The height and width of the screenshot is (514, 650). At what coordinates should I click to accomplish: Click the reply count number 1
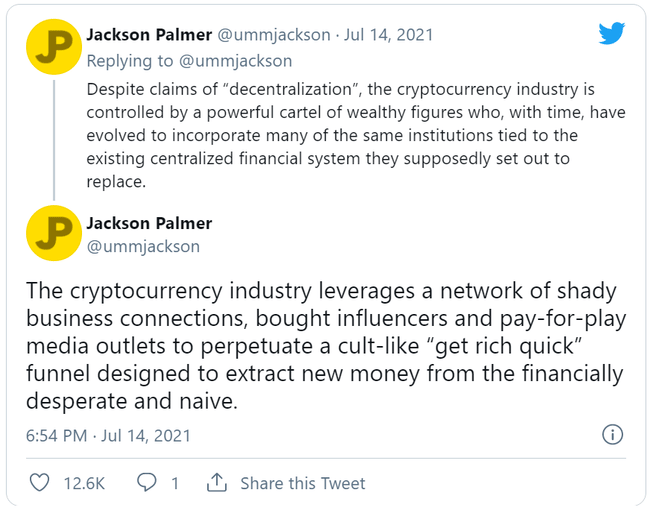coord(175,483)
